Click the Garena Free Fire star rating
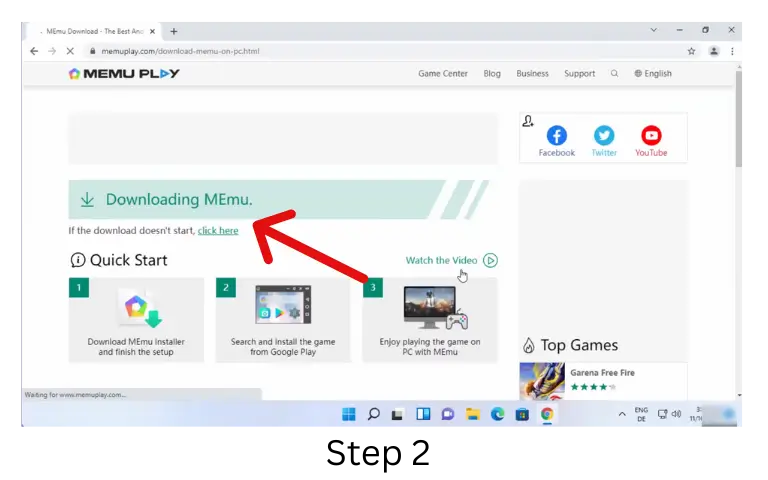Screen dimensions: 768x480 593,387
